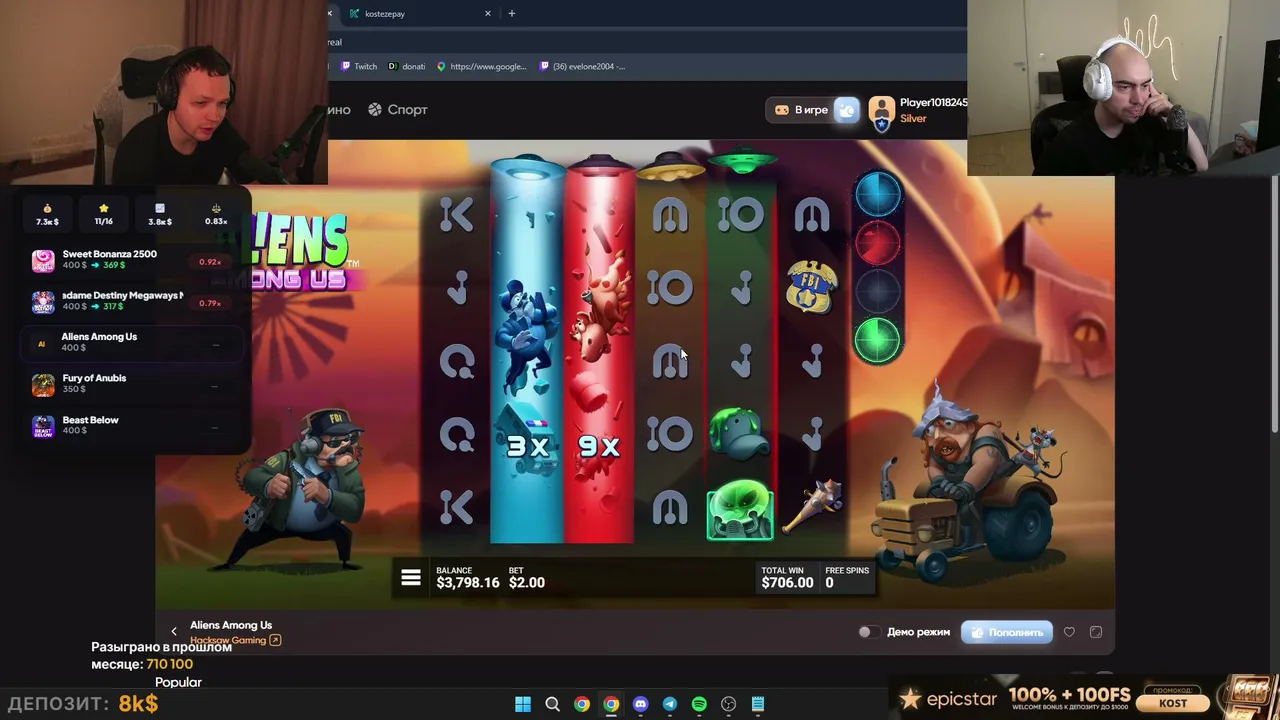The height and width of the screenshot is (720, 1280).
Task: Click the blue 3x multiplier on reel
Action: [x=527, y=446]
